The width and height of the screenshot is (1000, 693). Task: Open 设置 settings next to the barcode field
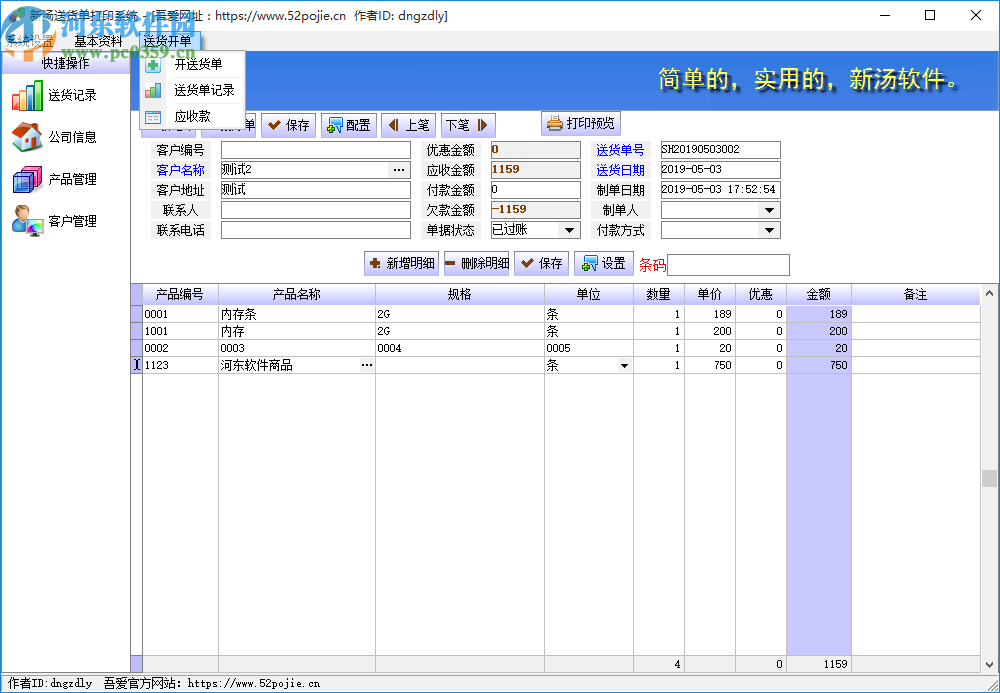coord(604,263)
